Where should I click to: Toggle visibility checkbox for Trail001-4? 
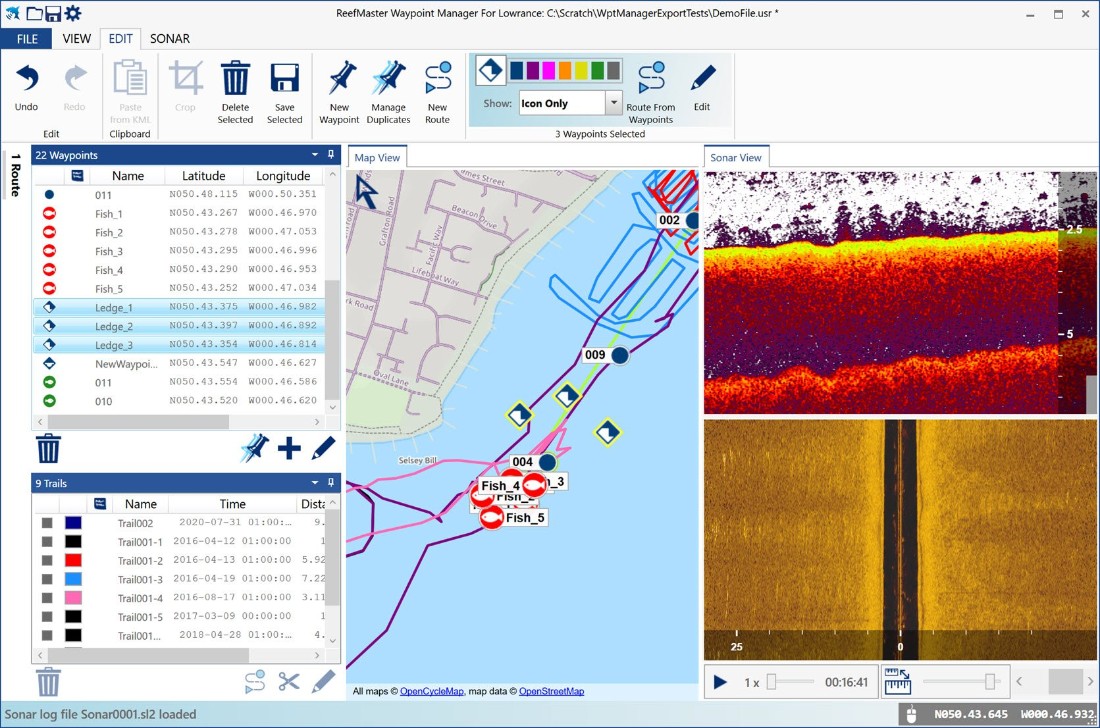click(46, 598)
